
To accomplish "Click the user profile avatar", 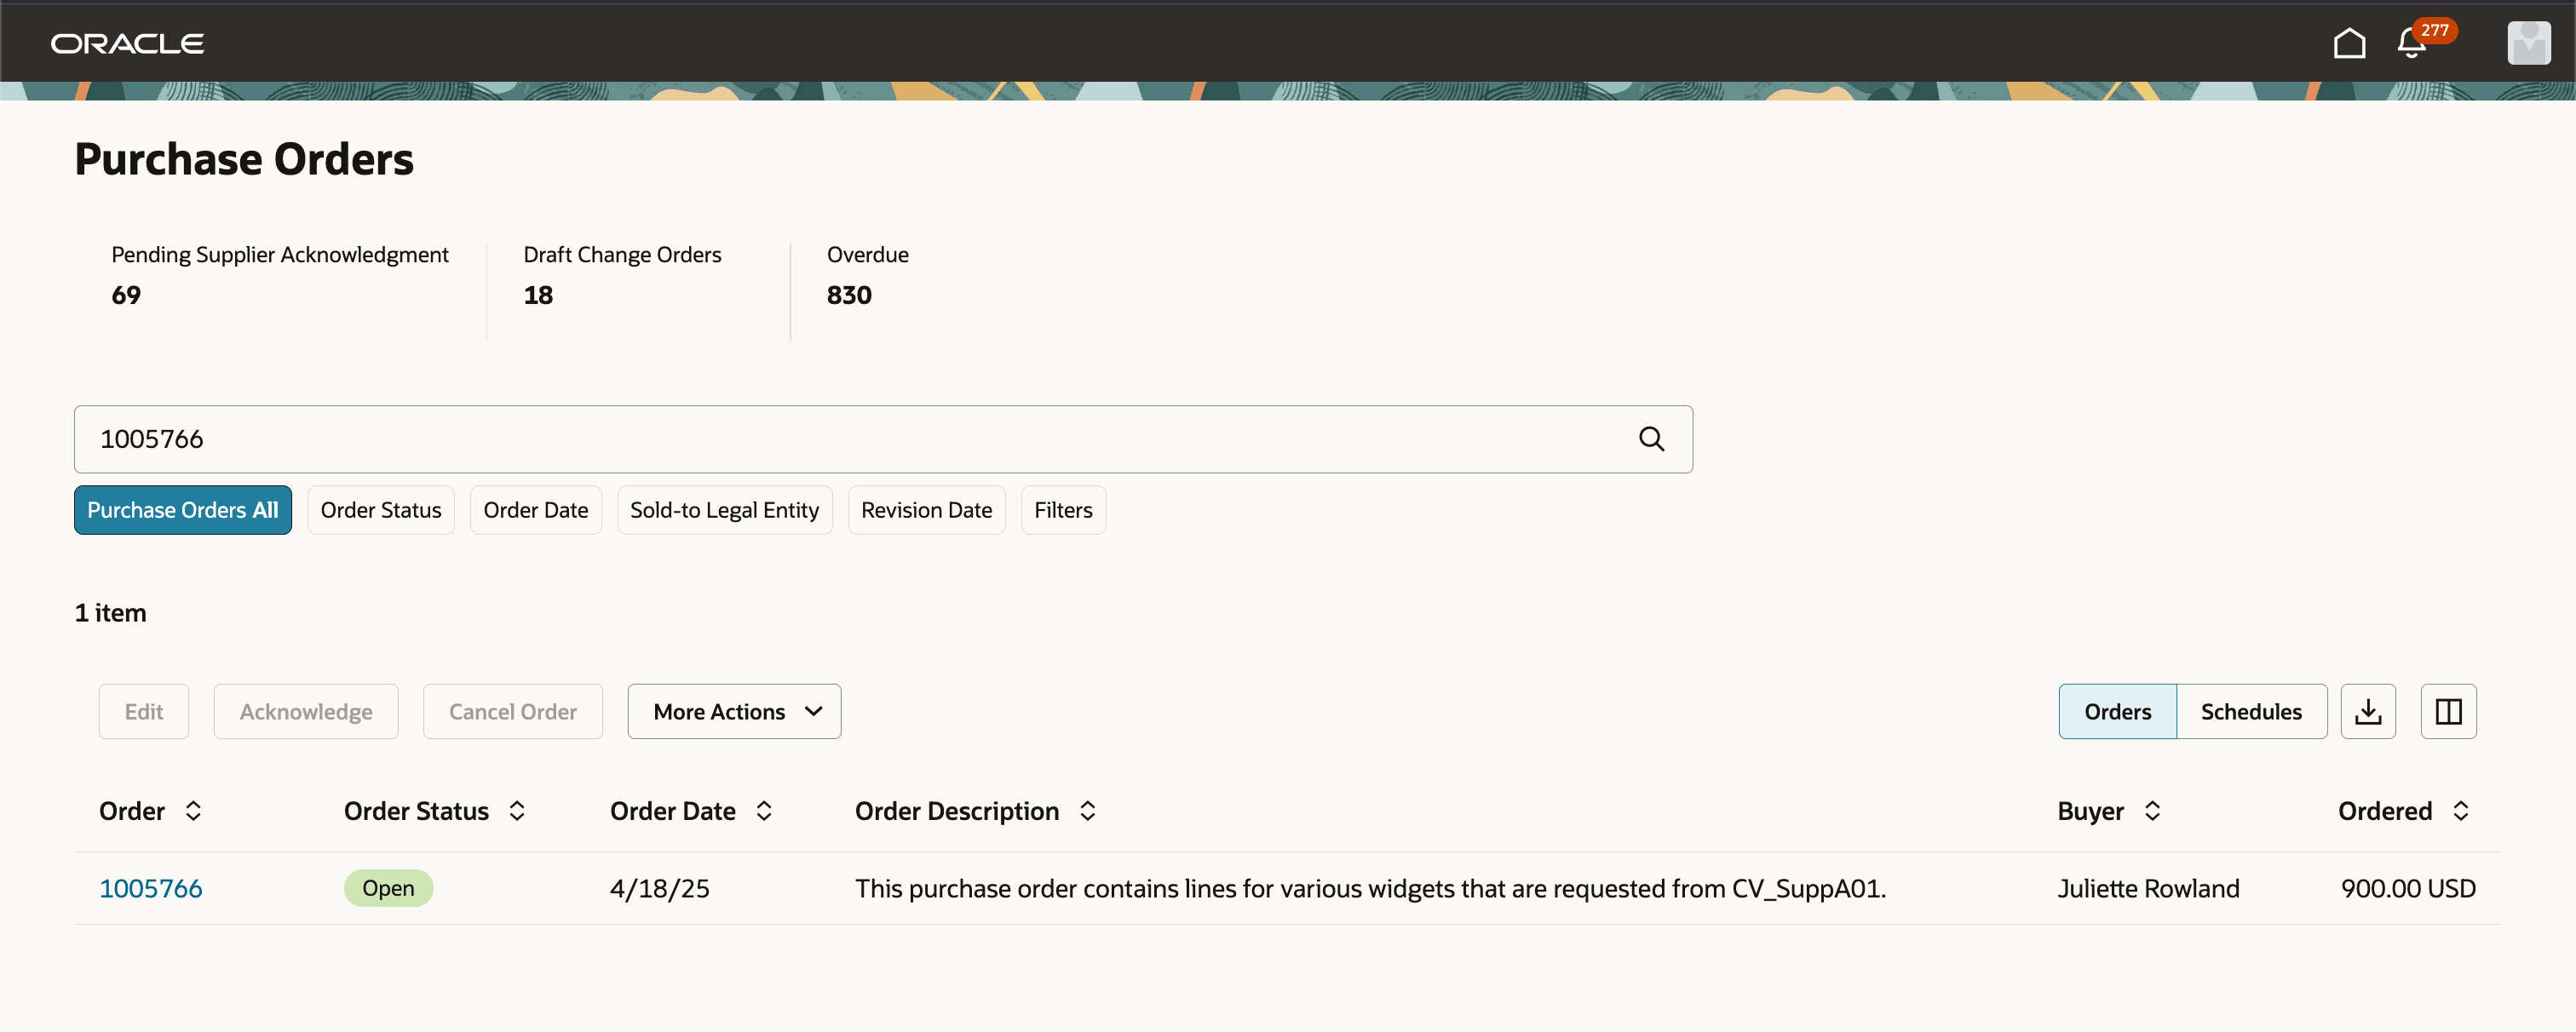I will click(x=2528, y=42).
